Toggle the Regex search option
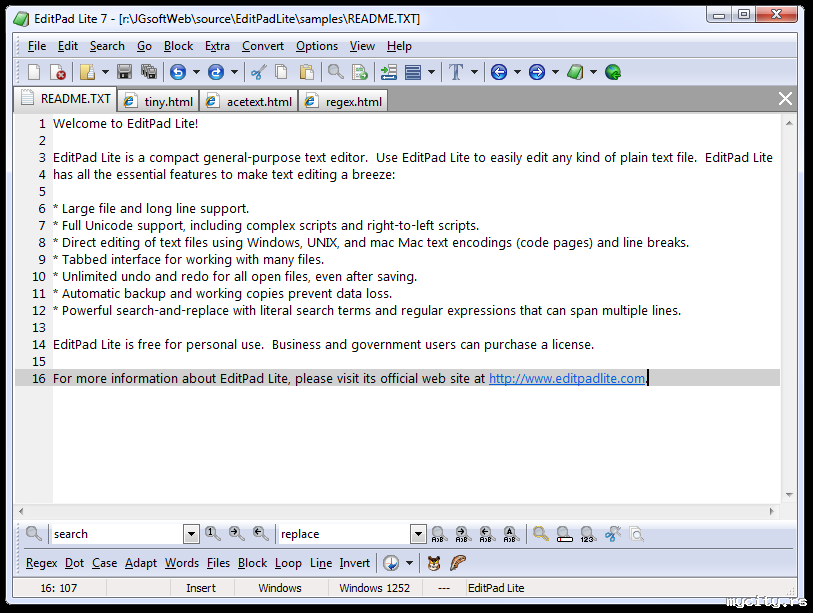 41,563
